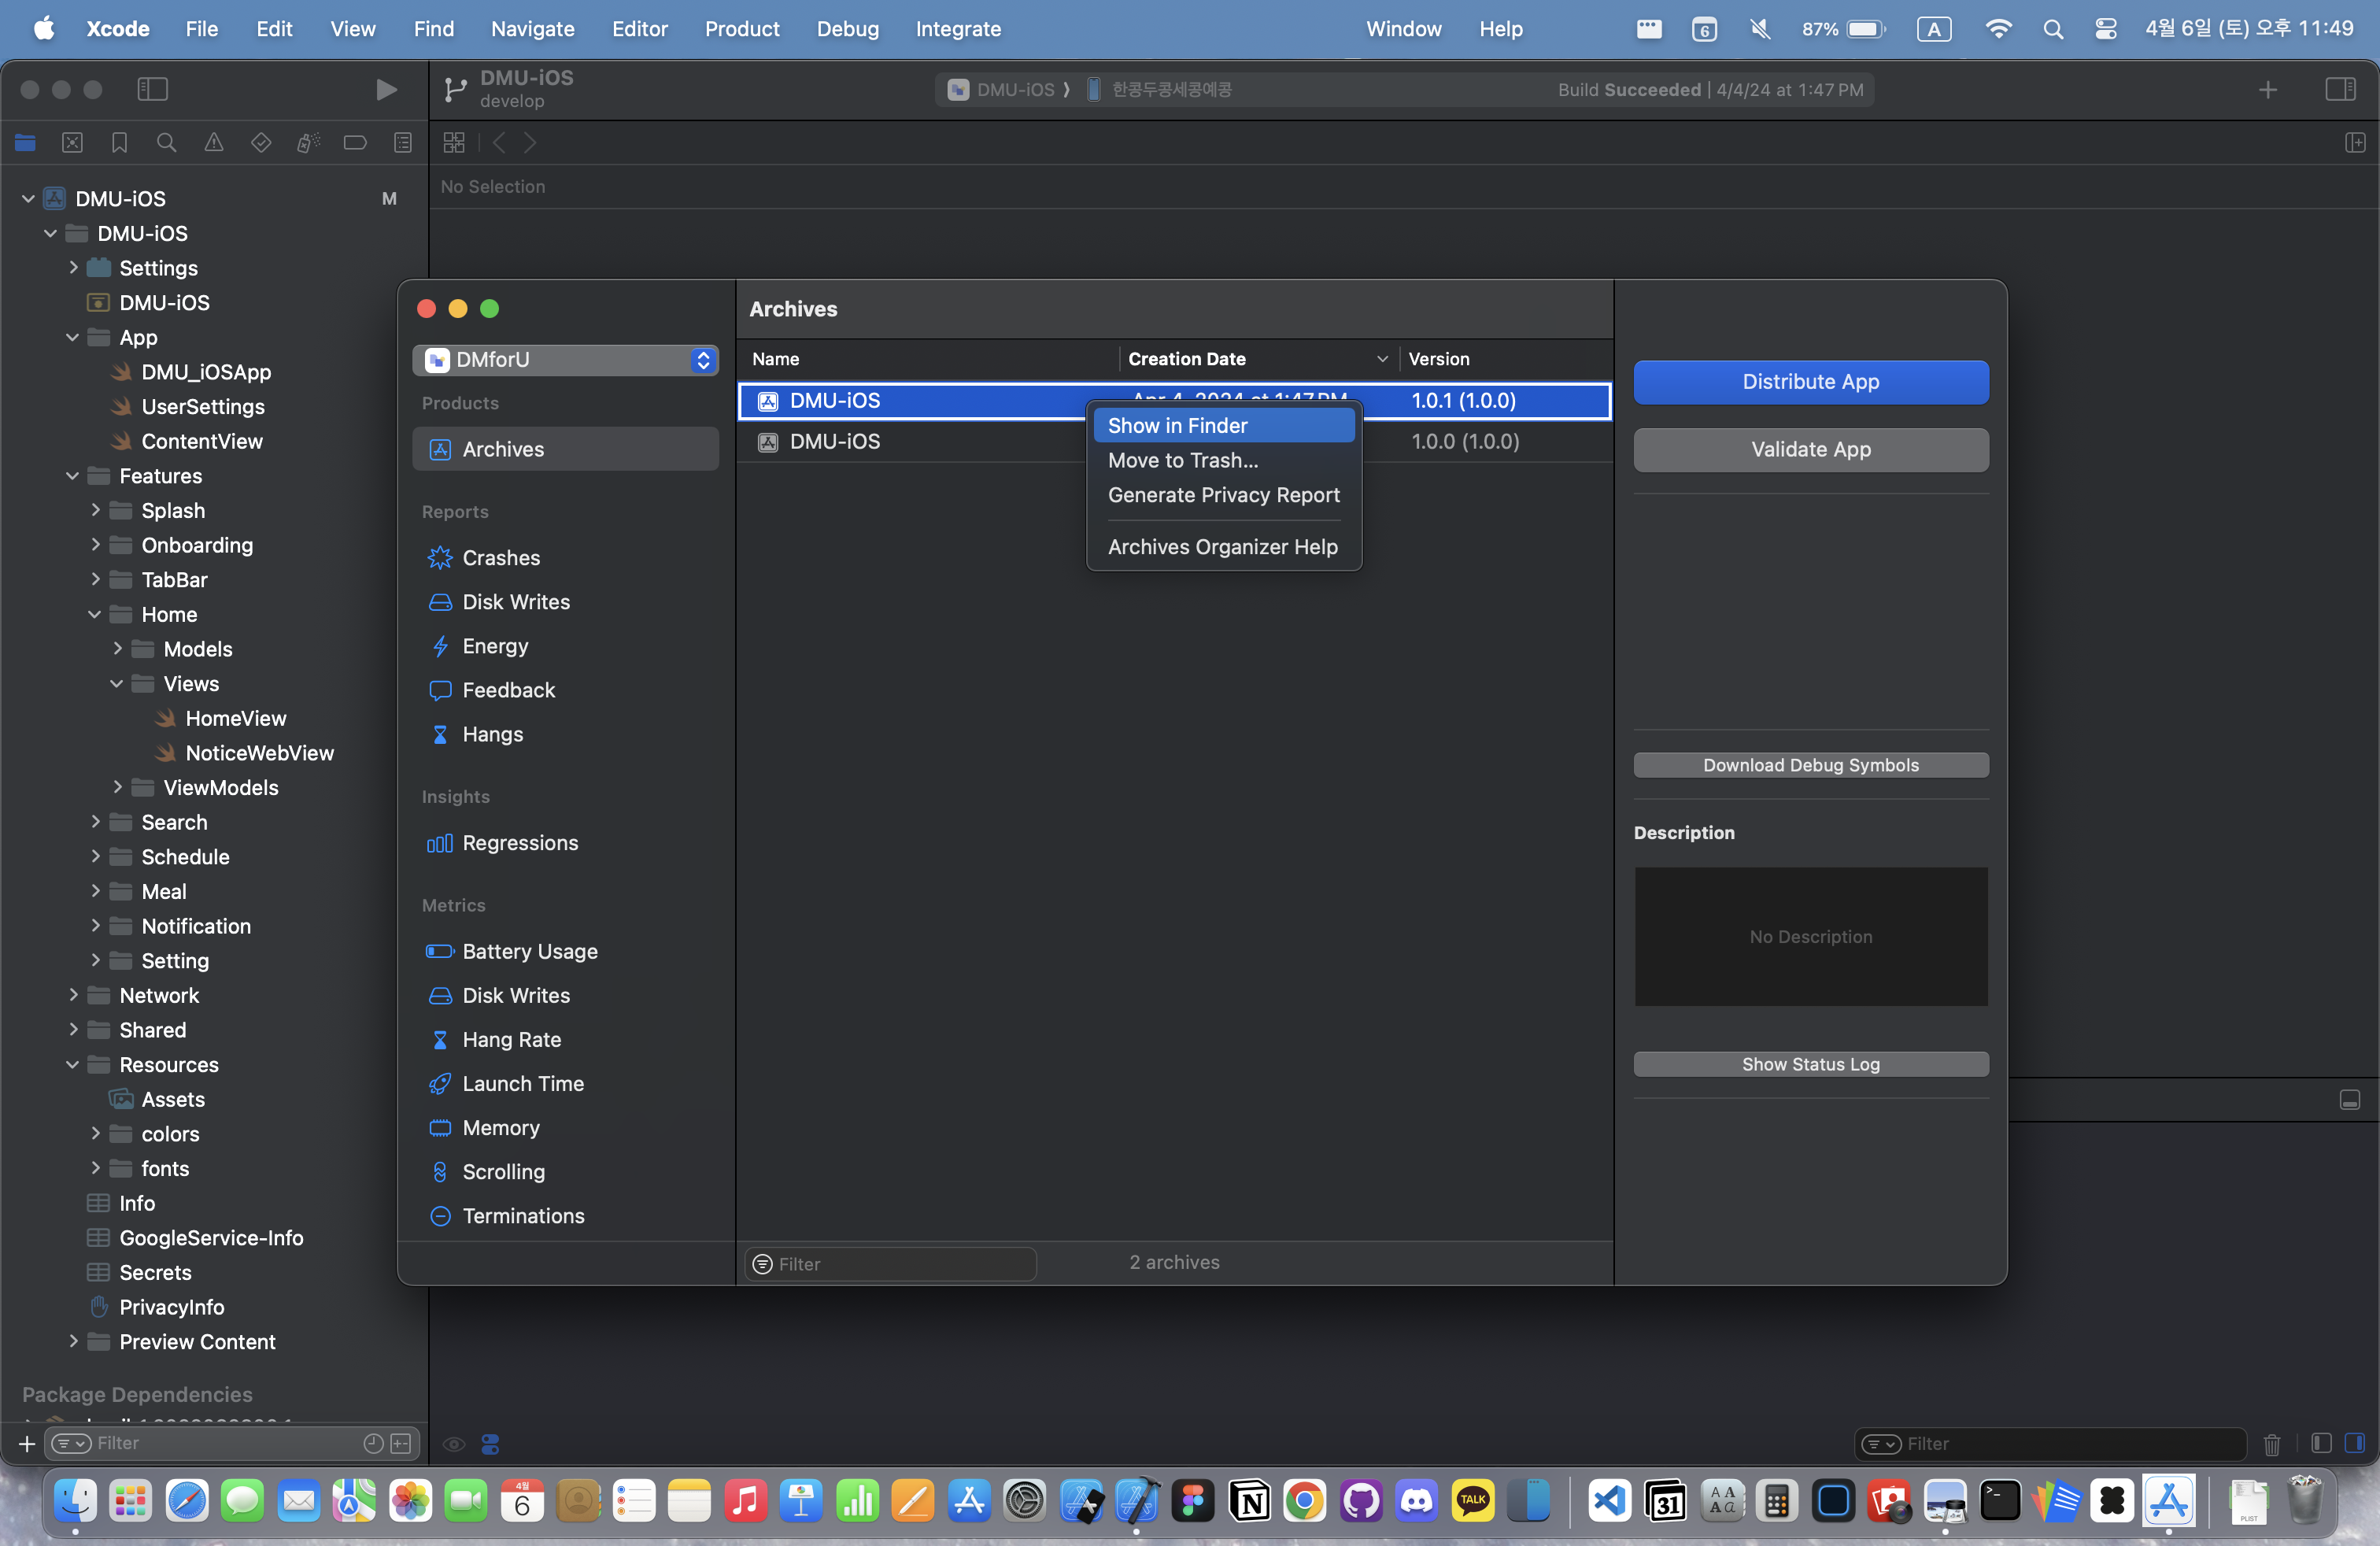Open the DMforU app selector dropdown
The image size is (2380, 1546).
tap(565, 360)
